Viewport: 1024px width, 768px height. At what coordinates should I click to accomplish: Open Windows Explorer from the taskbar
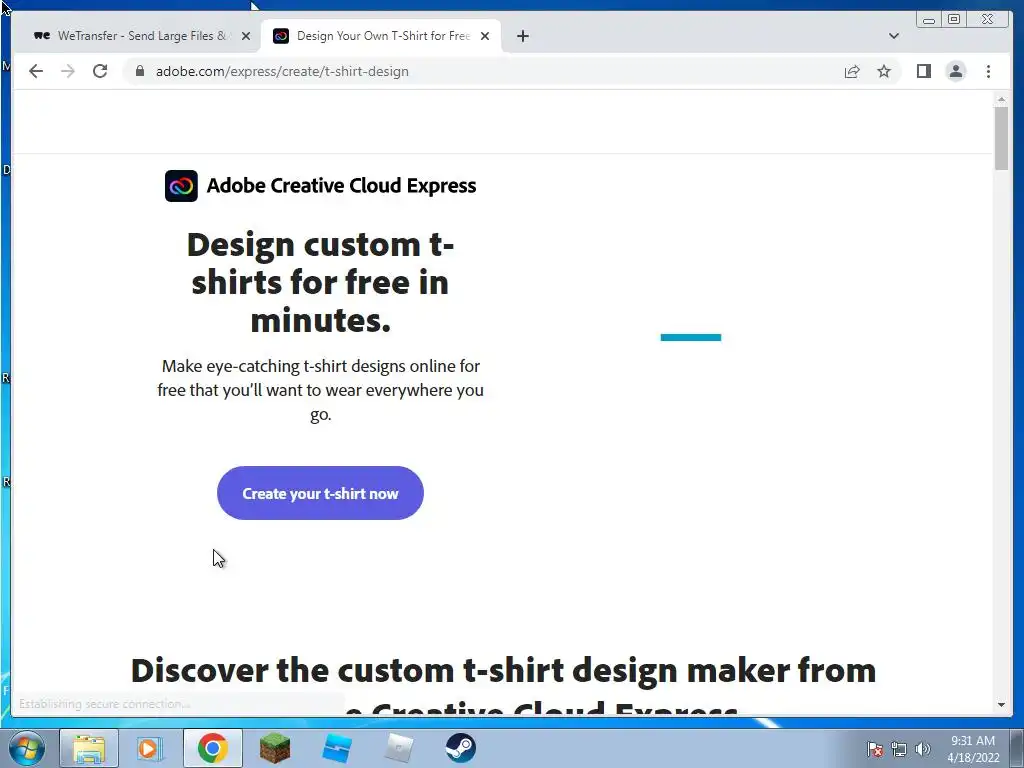(89, 748)
